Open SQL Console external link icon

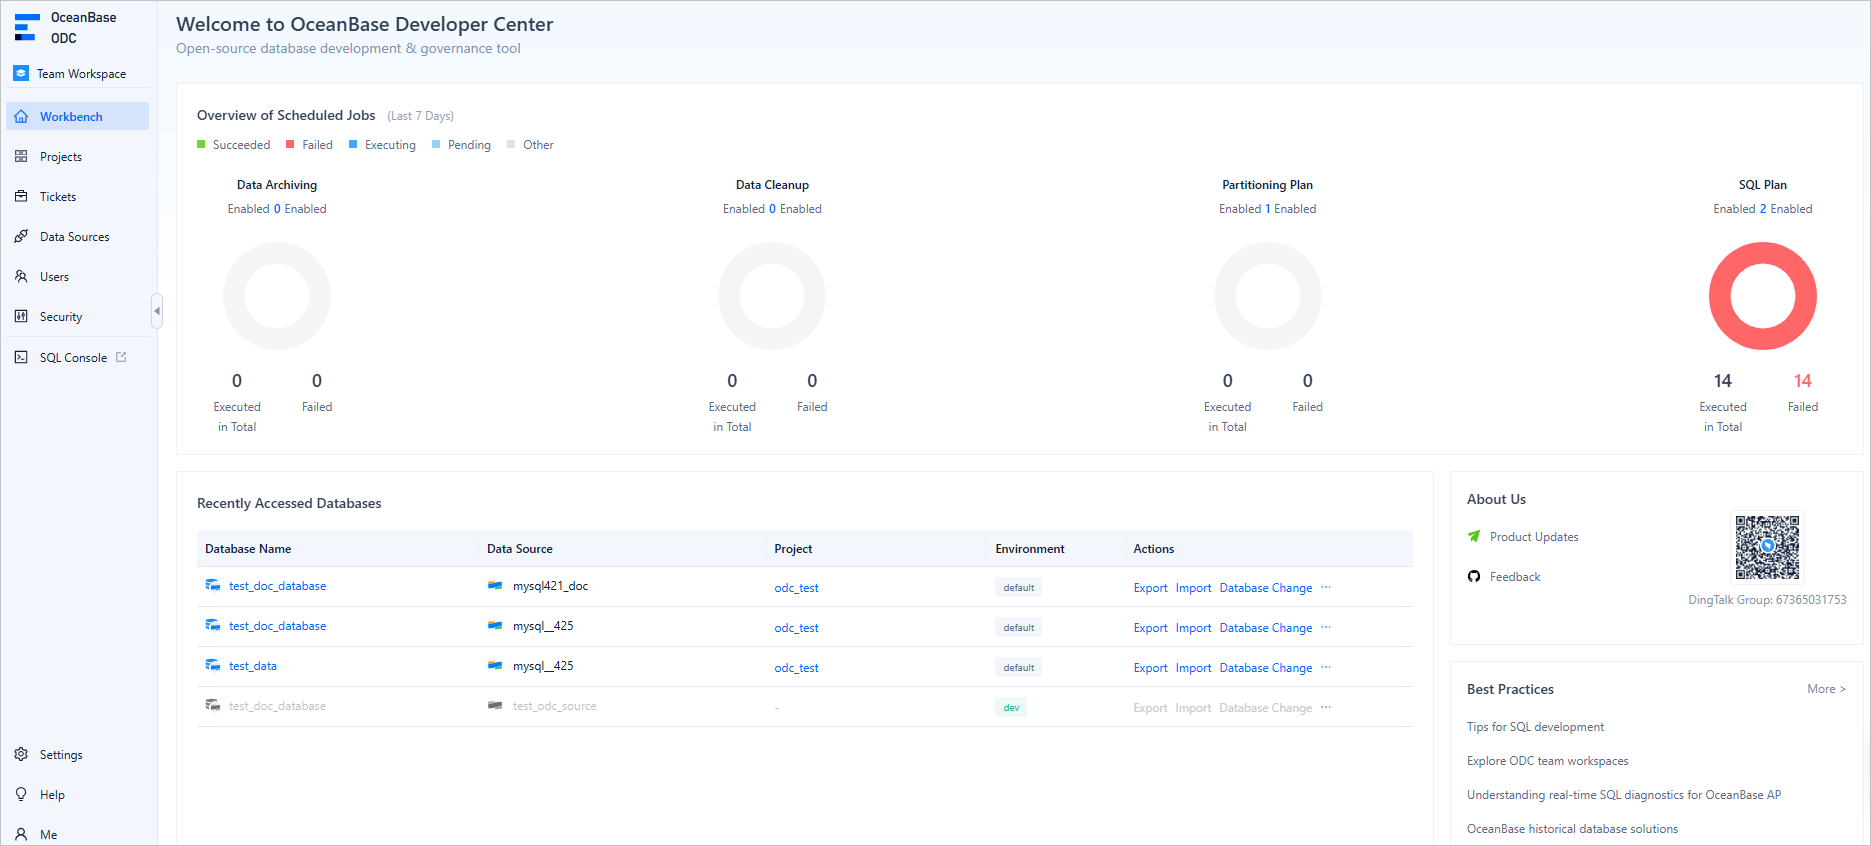(x=122, y=357)
